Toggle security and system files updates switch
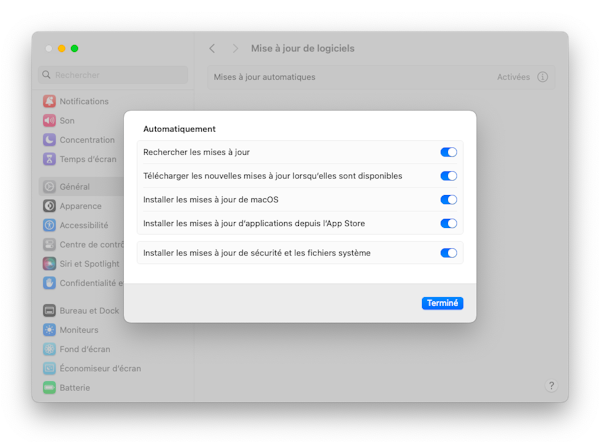This screenshot has width=608, height=442. (x=448, y=253)
